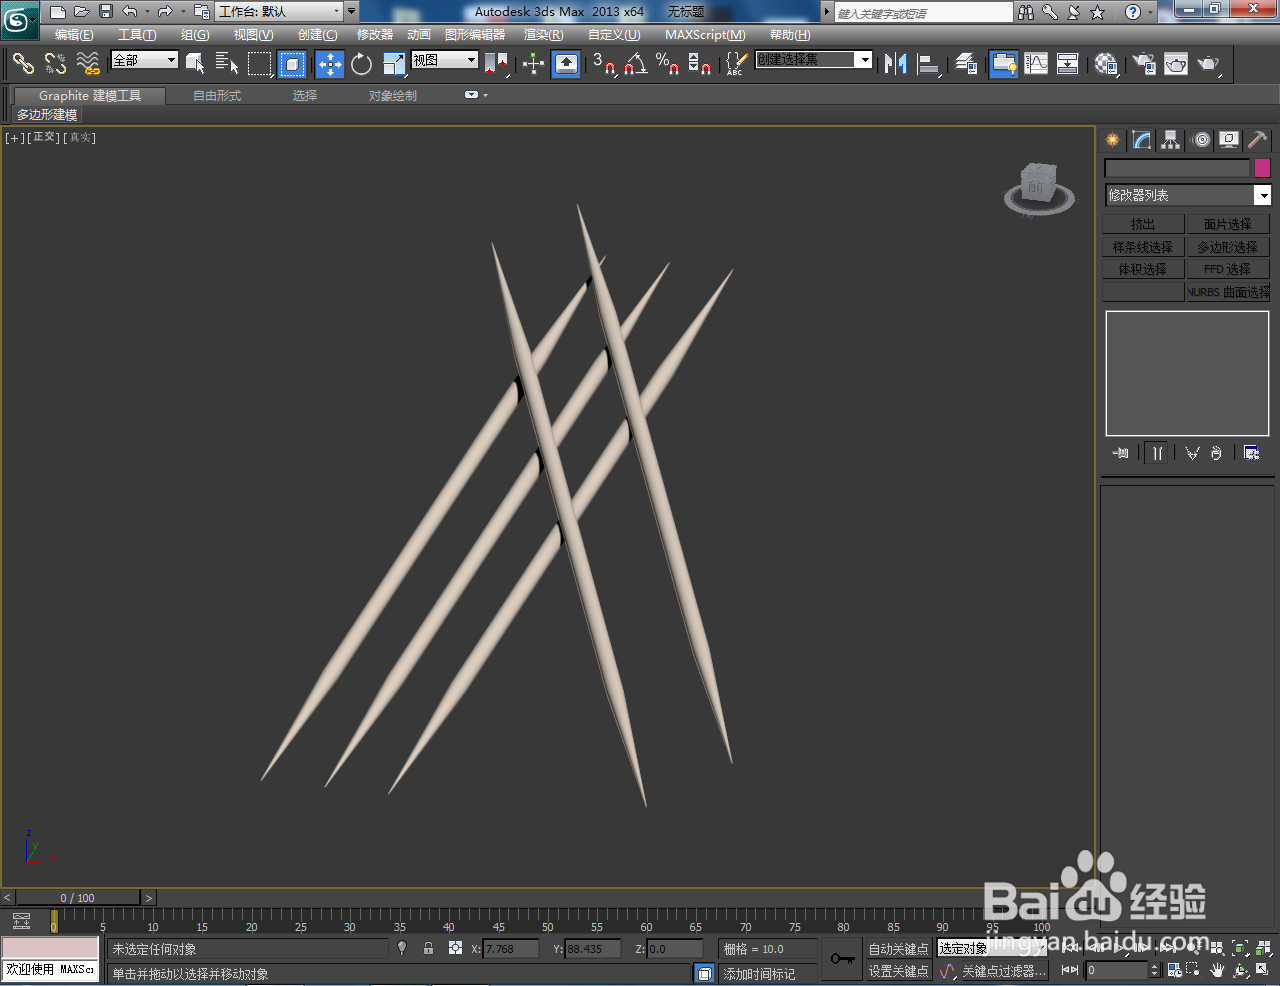Open the Render Setup icon
This screenshot has height=986, width=1280.
pyautogui.click(x=1143, y=64)
